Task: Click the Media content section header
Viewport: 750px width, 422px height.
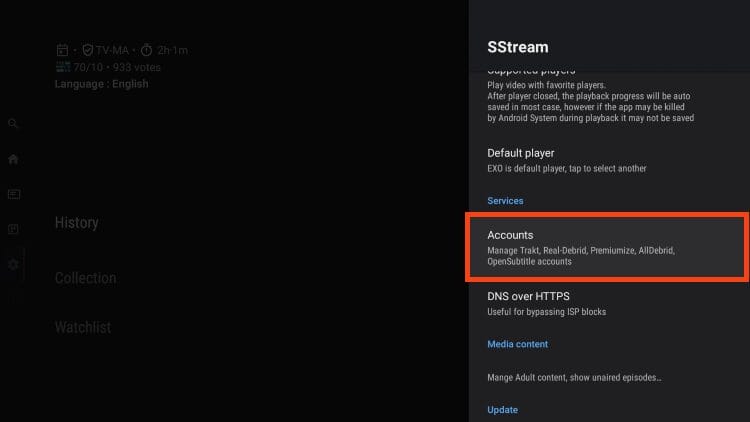Action: (x=518, y=344)
